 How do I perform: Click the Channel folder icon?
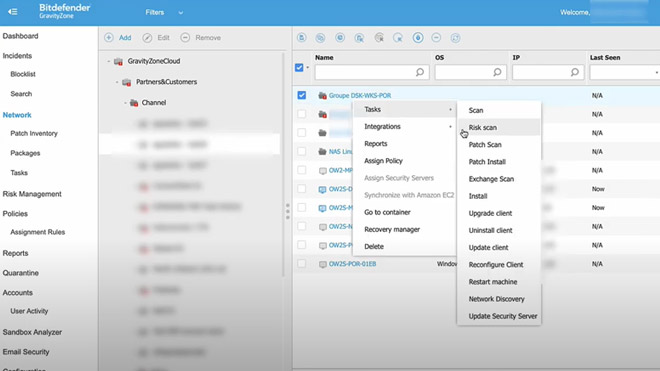click(134, 103)
